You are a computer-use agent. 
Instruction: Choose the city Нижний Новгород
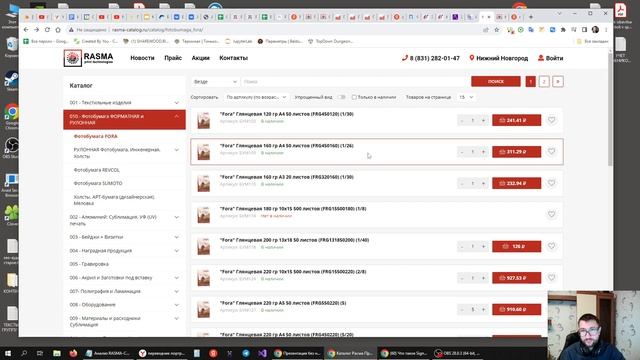498,58
